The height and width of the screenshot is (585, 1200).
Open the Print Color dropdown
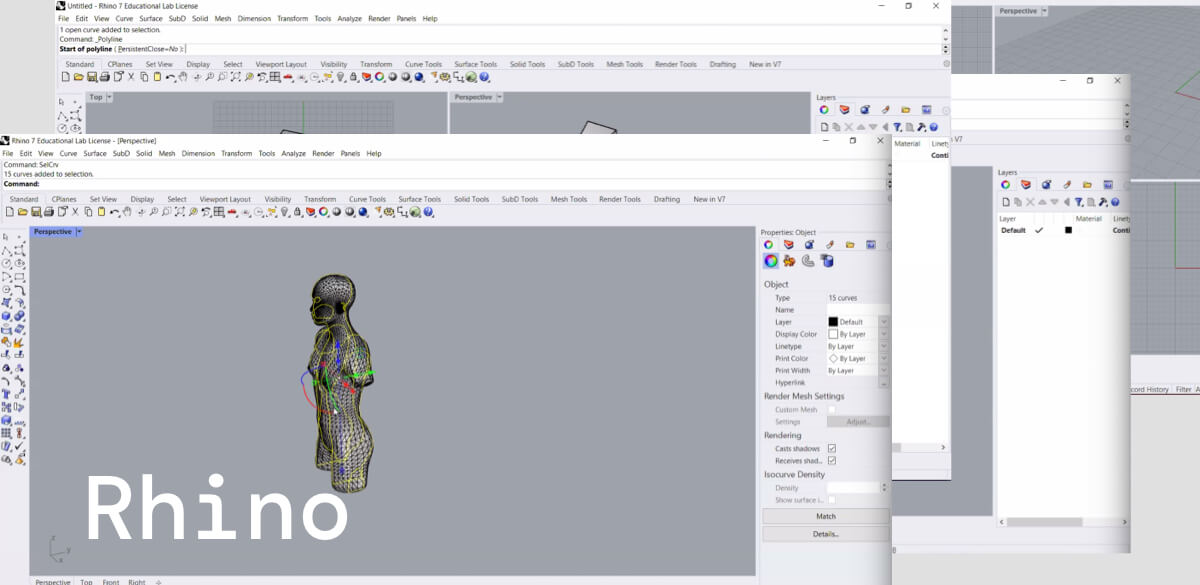click(x=883, y=358)
